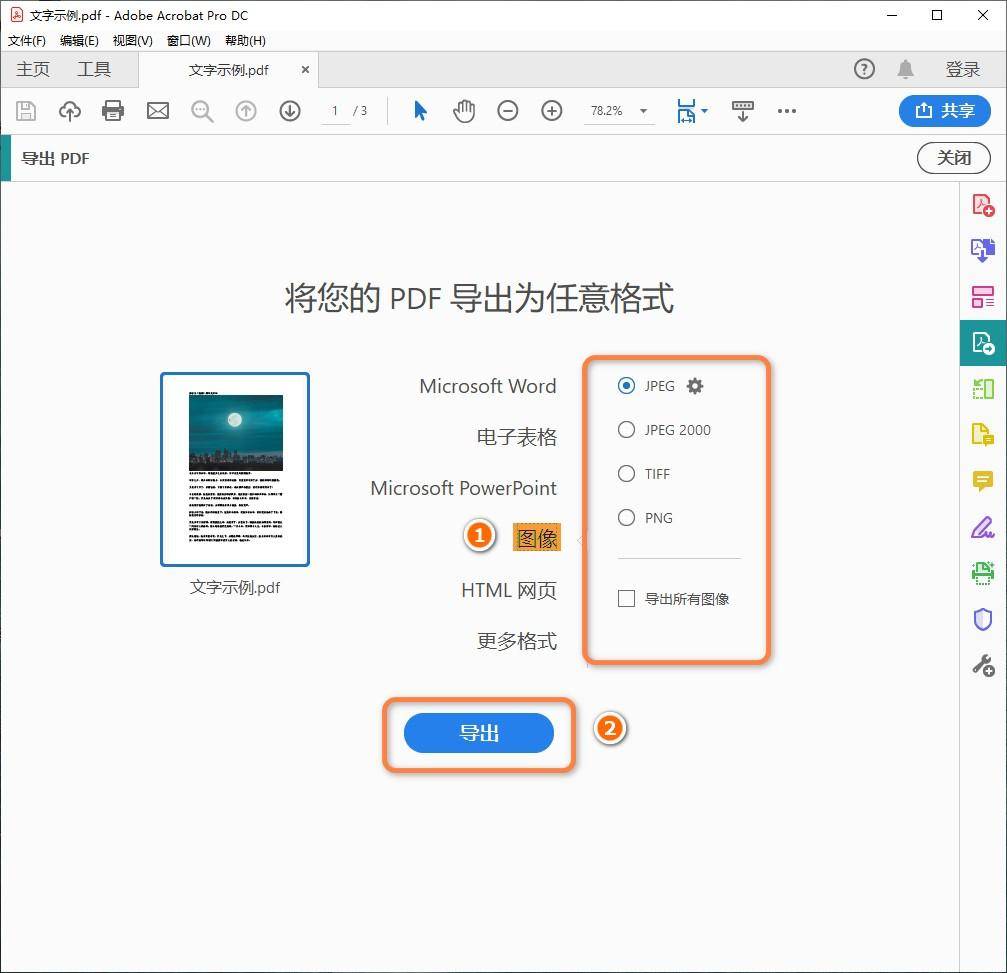The image size is (1007, 973).
Task: Click the 共享 share button
Action: [945, 110]
